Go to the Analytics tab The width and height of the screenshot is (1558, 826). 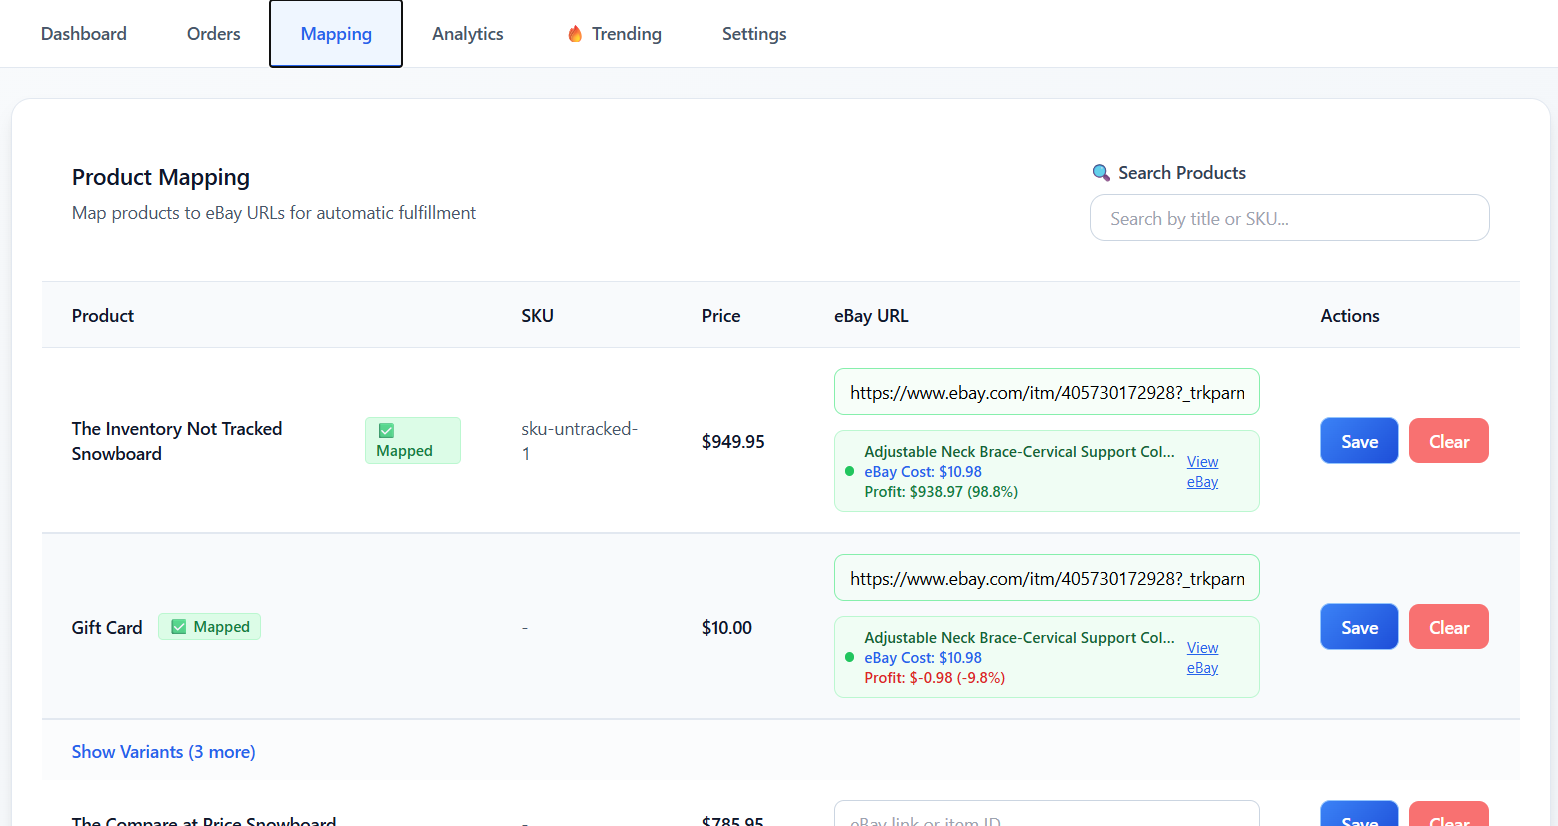(467, 34)
